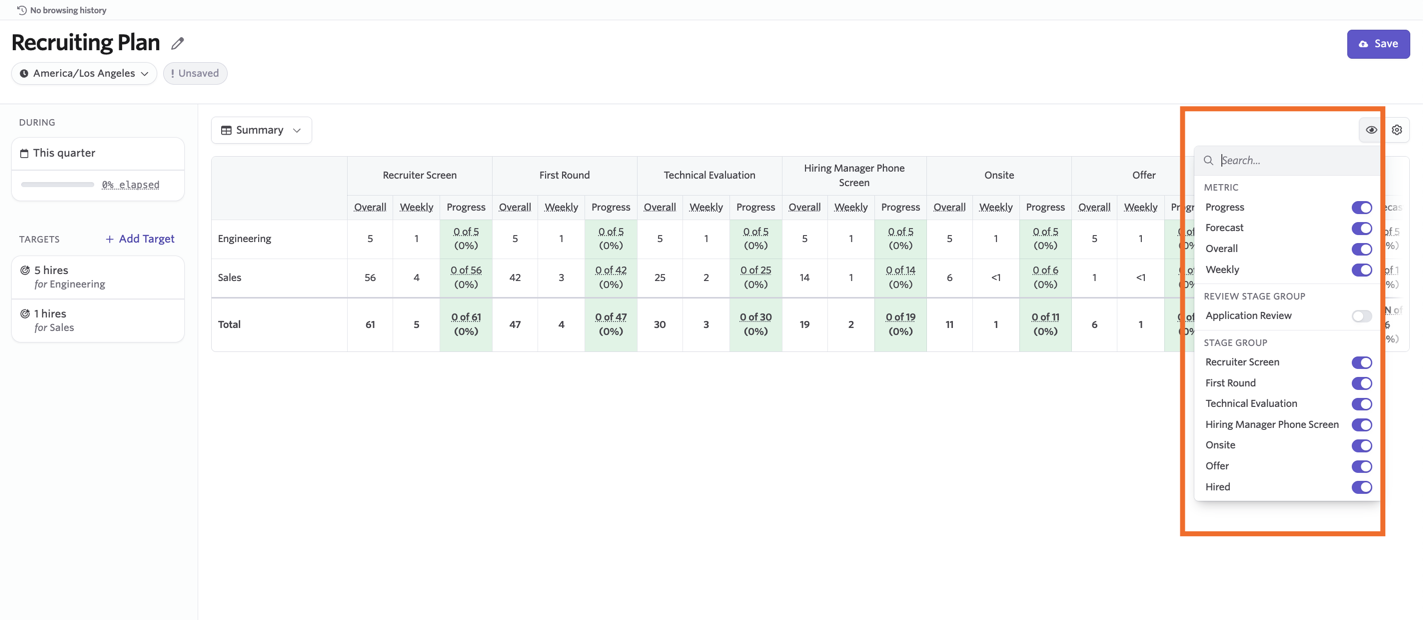The width and height of the screenshot is (1423, 620).
Task: Open column visibility with the eye icon
Action: coord(1371,130)
